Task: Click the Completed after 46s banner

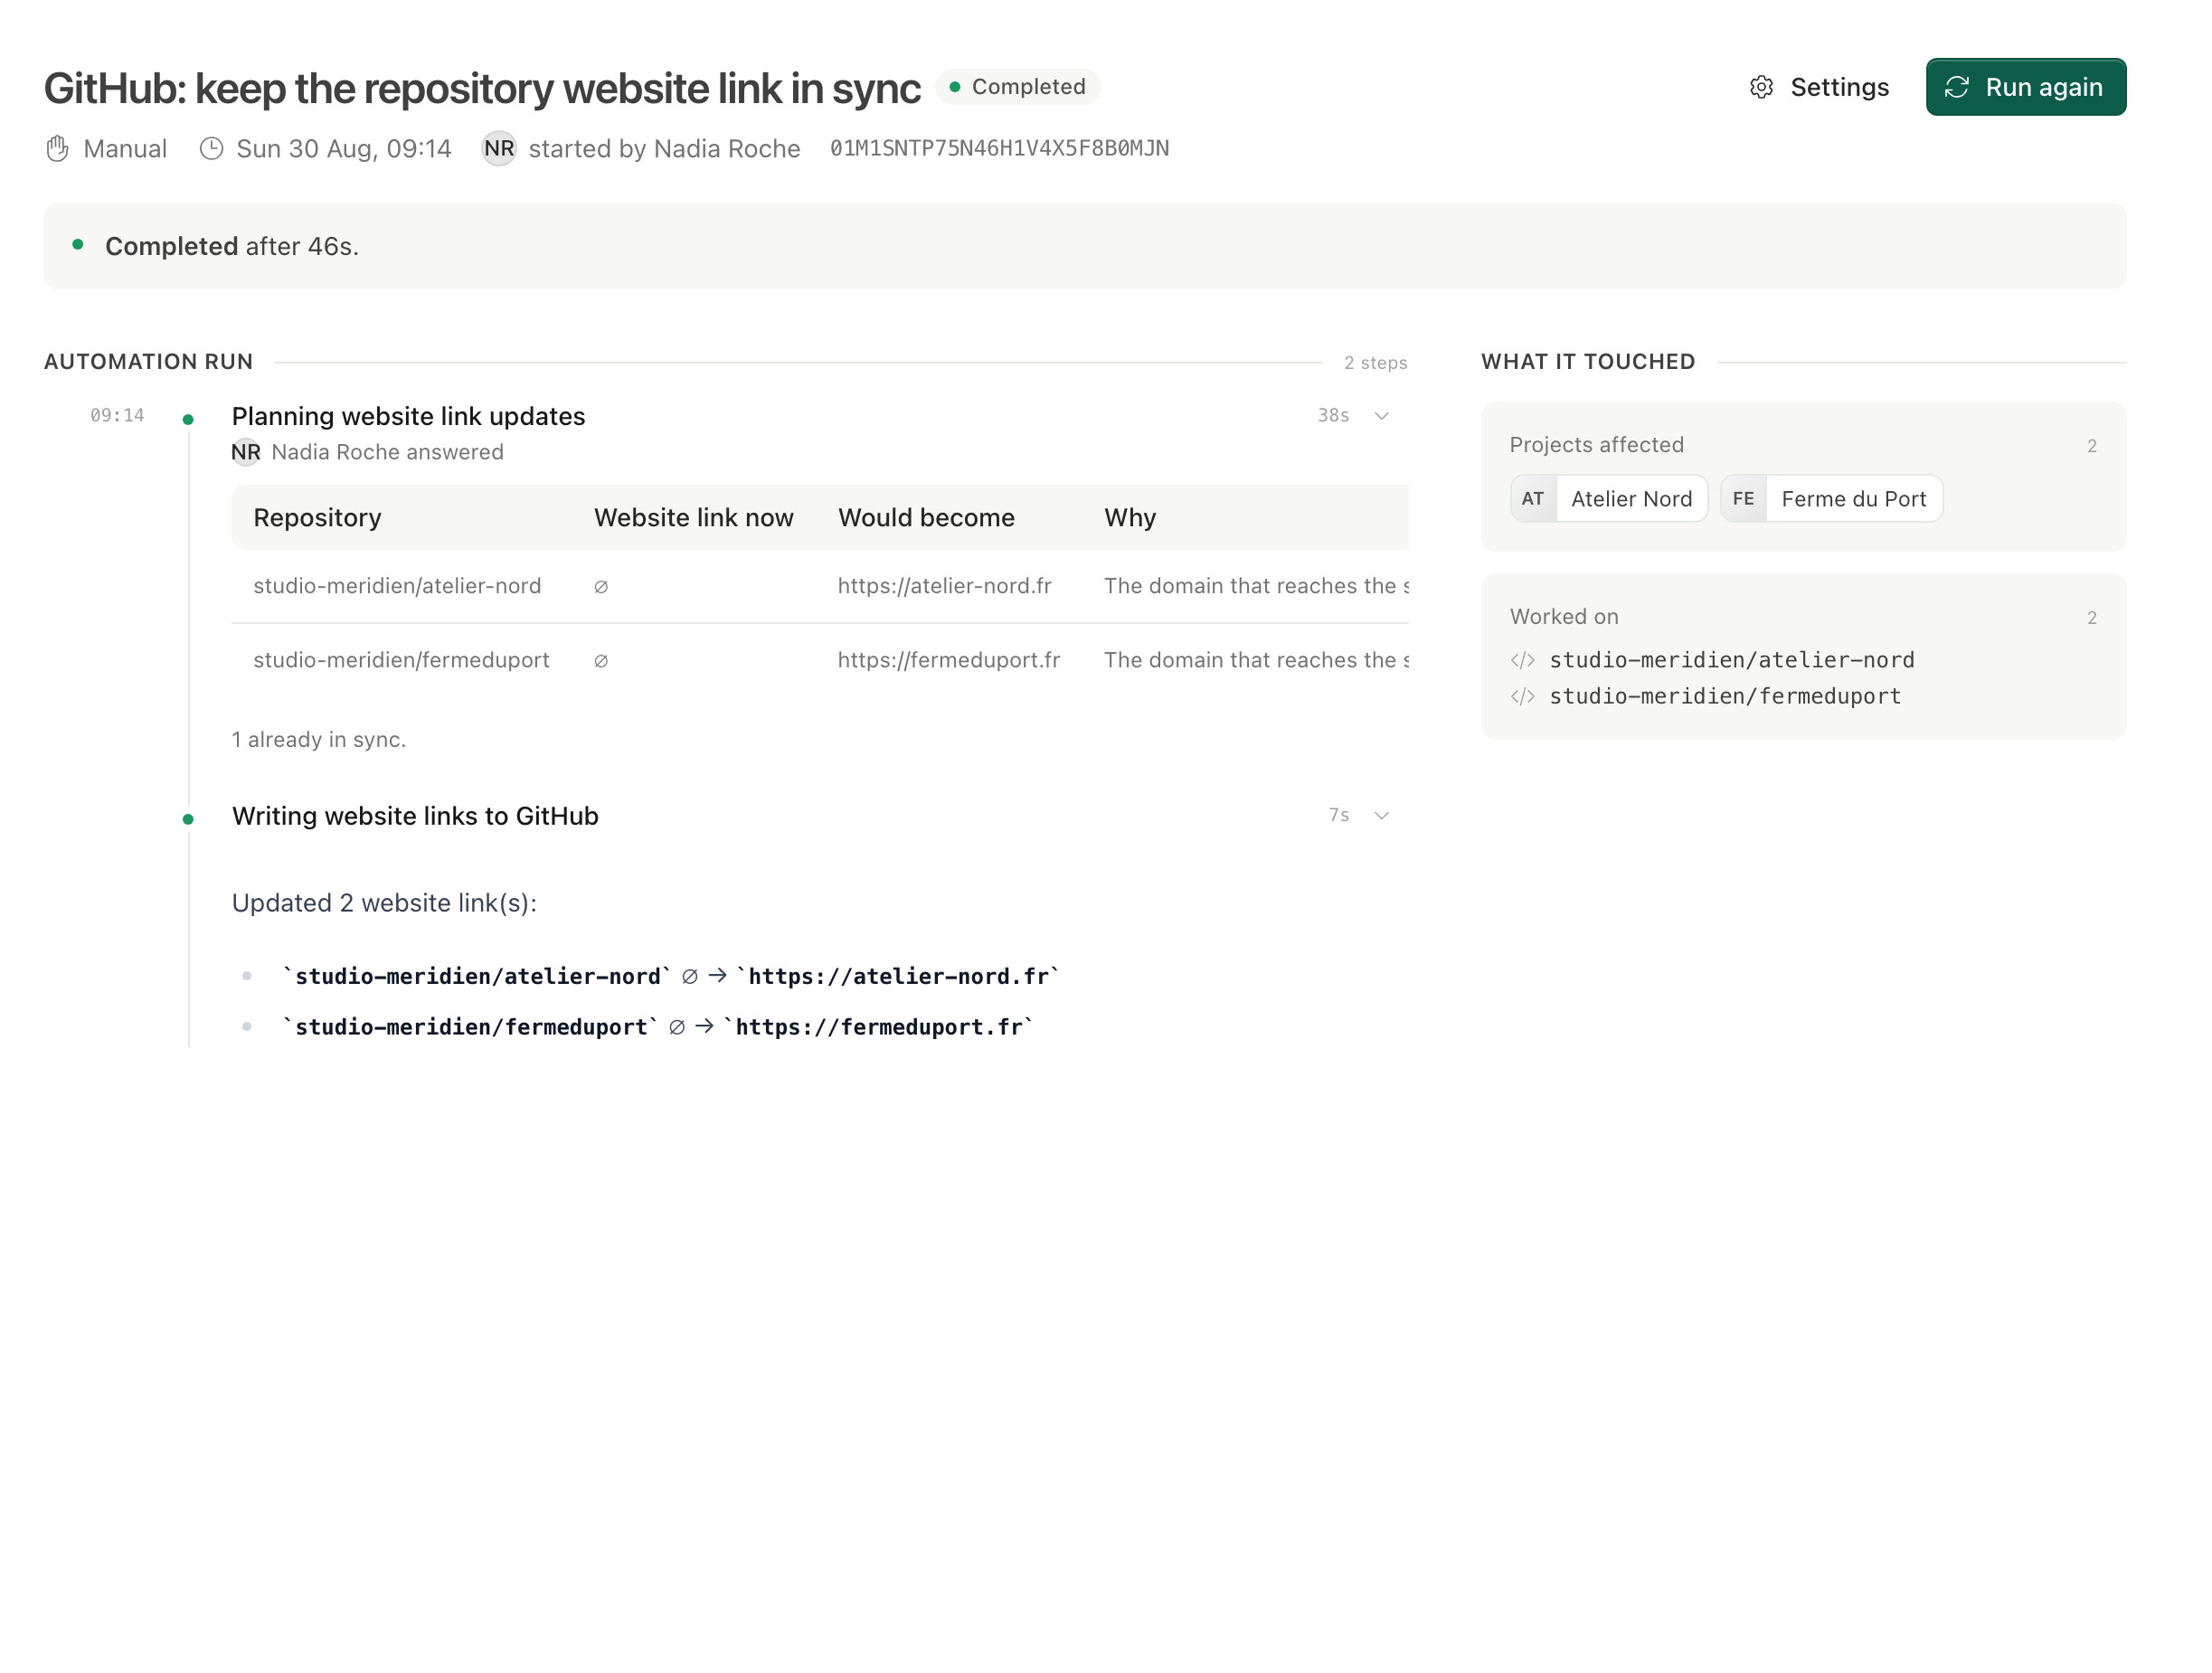Action: click(x=1084, y=246)
